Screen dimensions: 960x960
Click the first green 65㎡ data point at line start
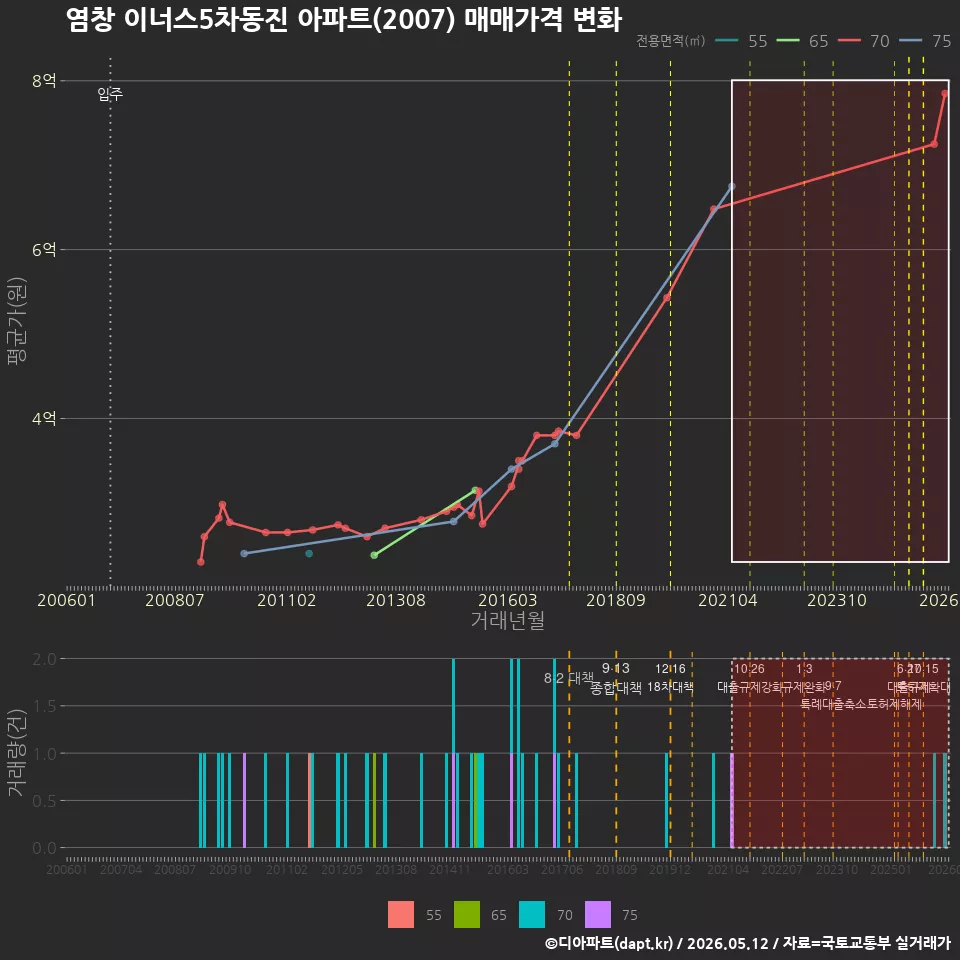click(x=374, y=555)
